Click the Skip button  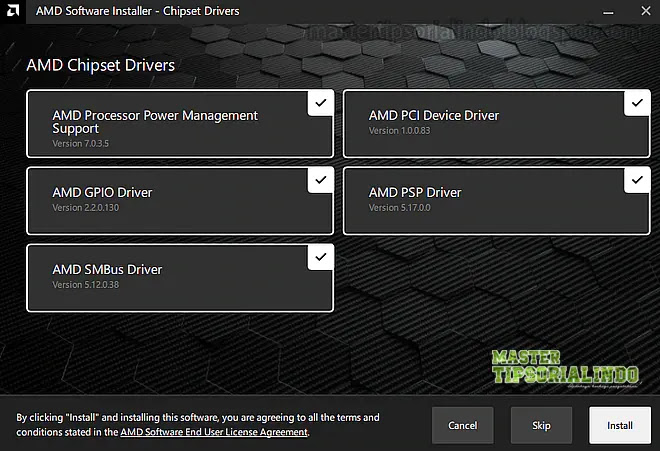tap(541, 425)
